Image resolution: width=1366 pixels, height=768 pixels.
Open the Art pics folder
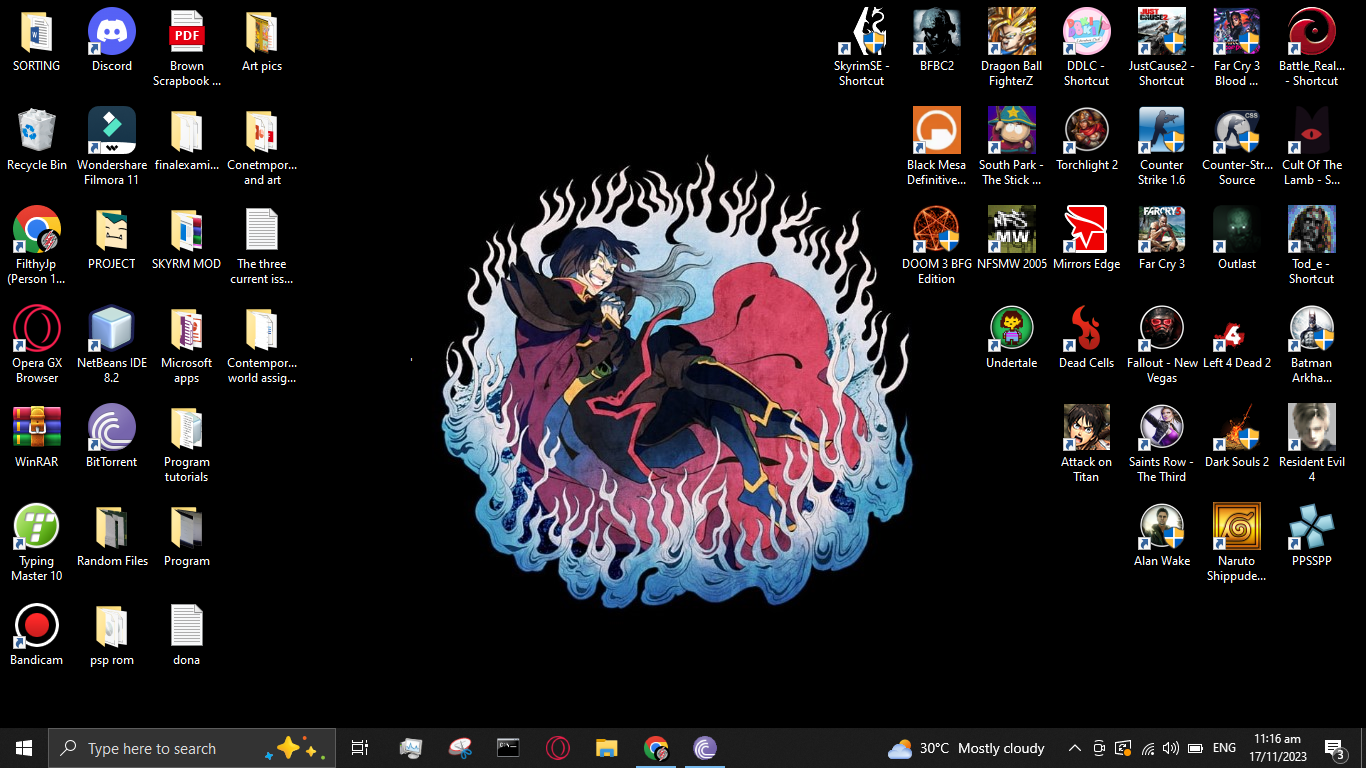[x=262, y=40]
